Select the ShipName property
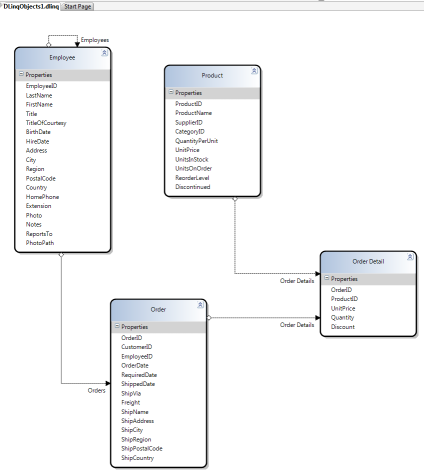Screen dimensions: 424x473 [x=135, y=412]
